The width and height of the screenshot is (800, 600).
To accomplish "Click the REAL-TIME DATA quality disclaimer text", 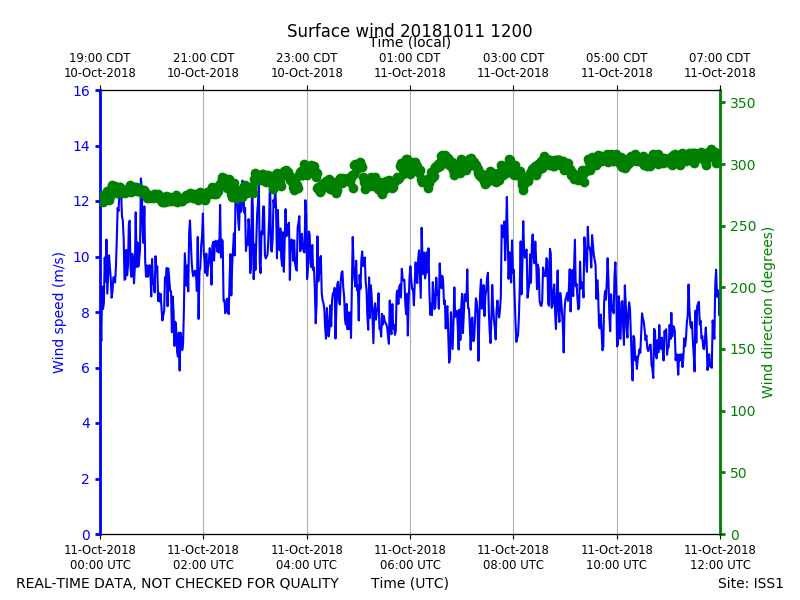I will [178, 583].
